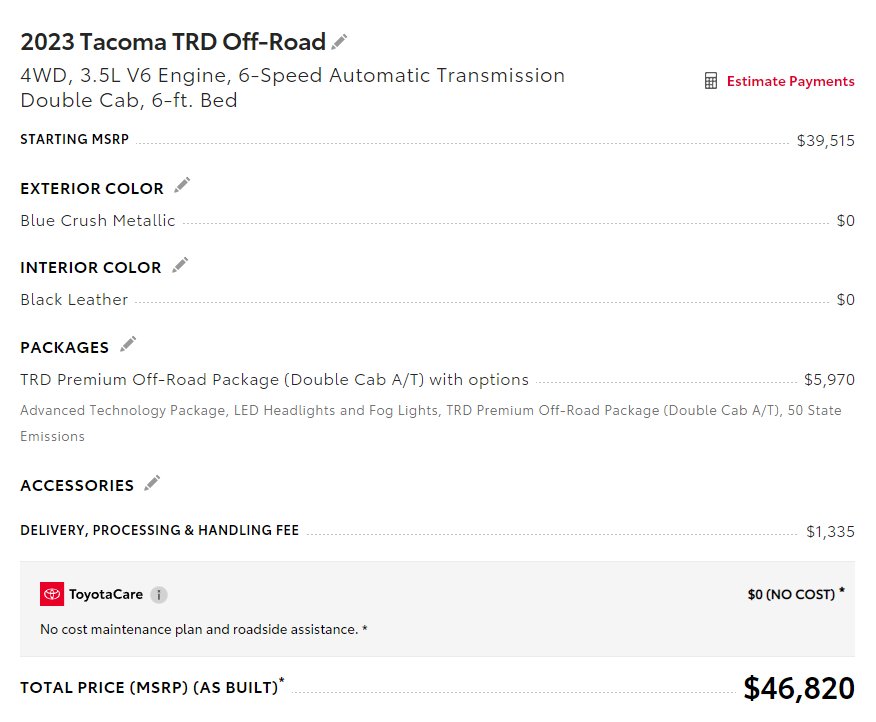Edit the 2023 Tacoma TRD Off-Road model
The height and width of the screenshot is (722, 876).
[339, 42]
